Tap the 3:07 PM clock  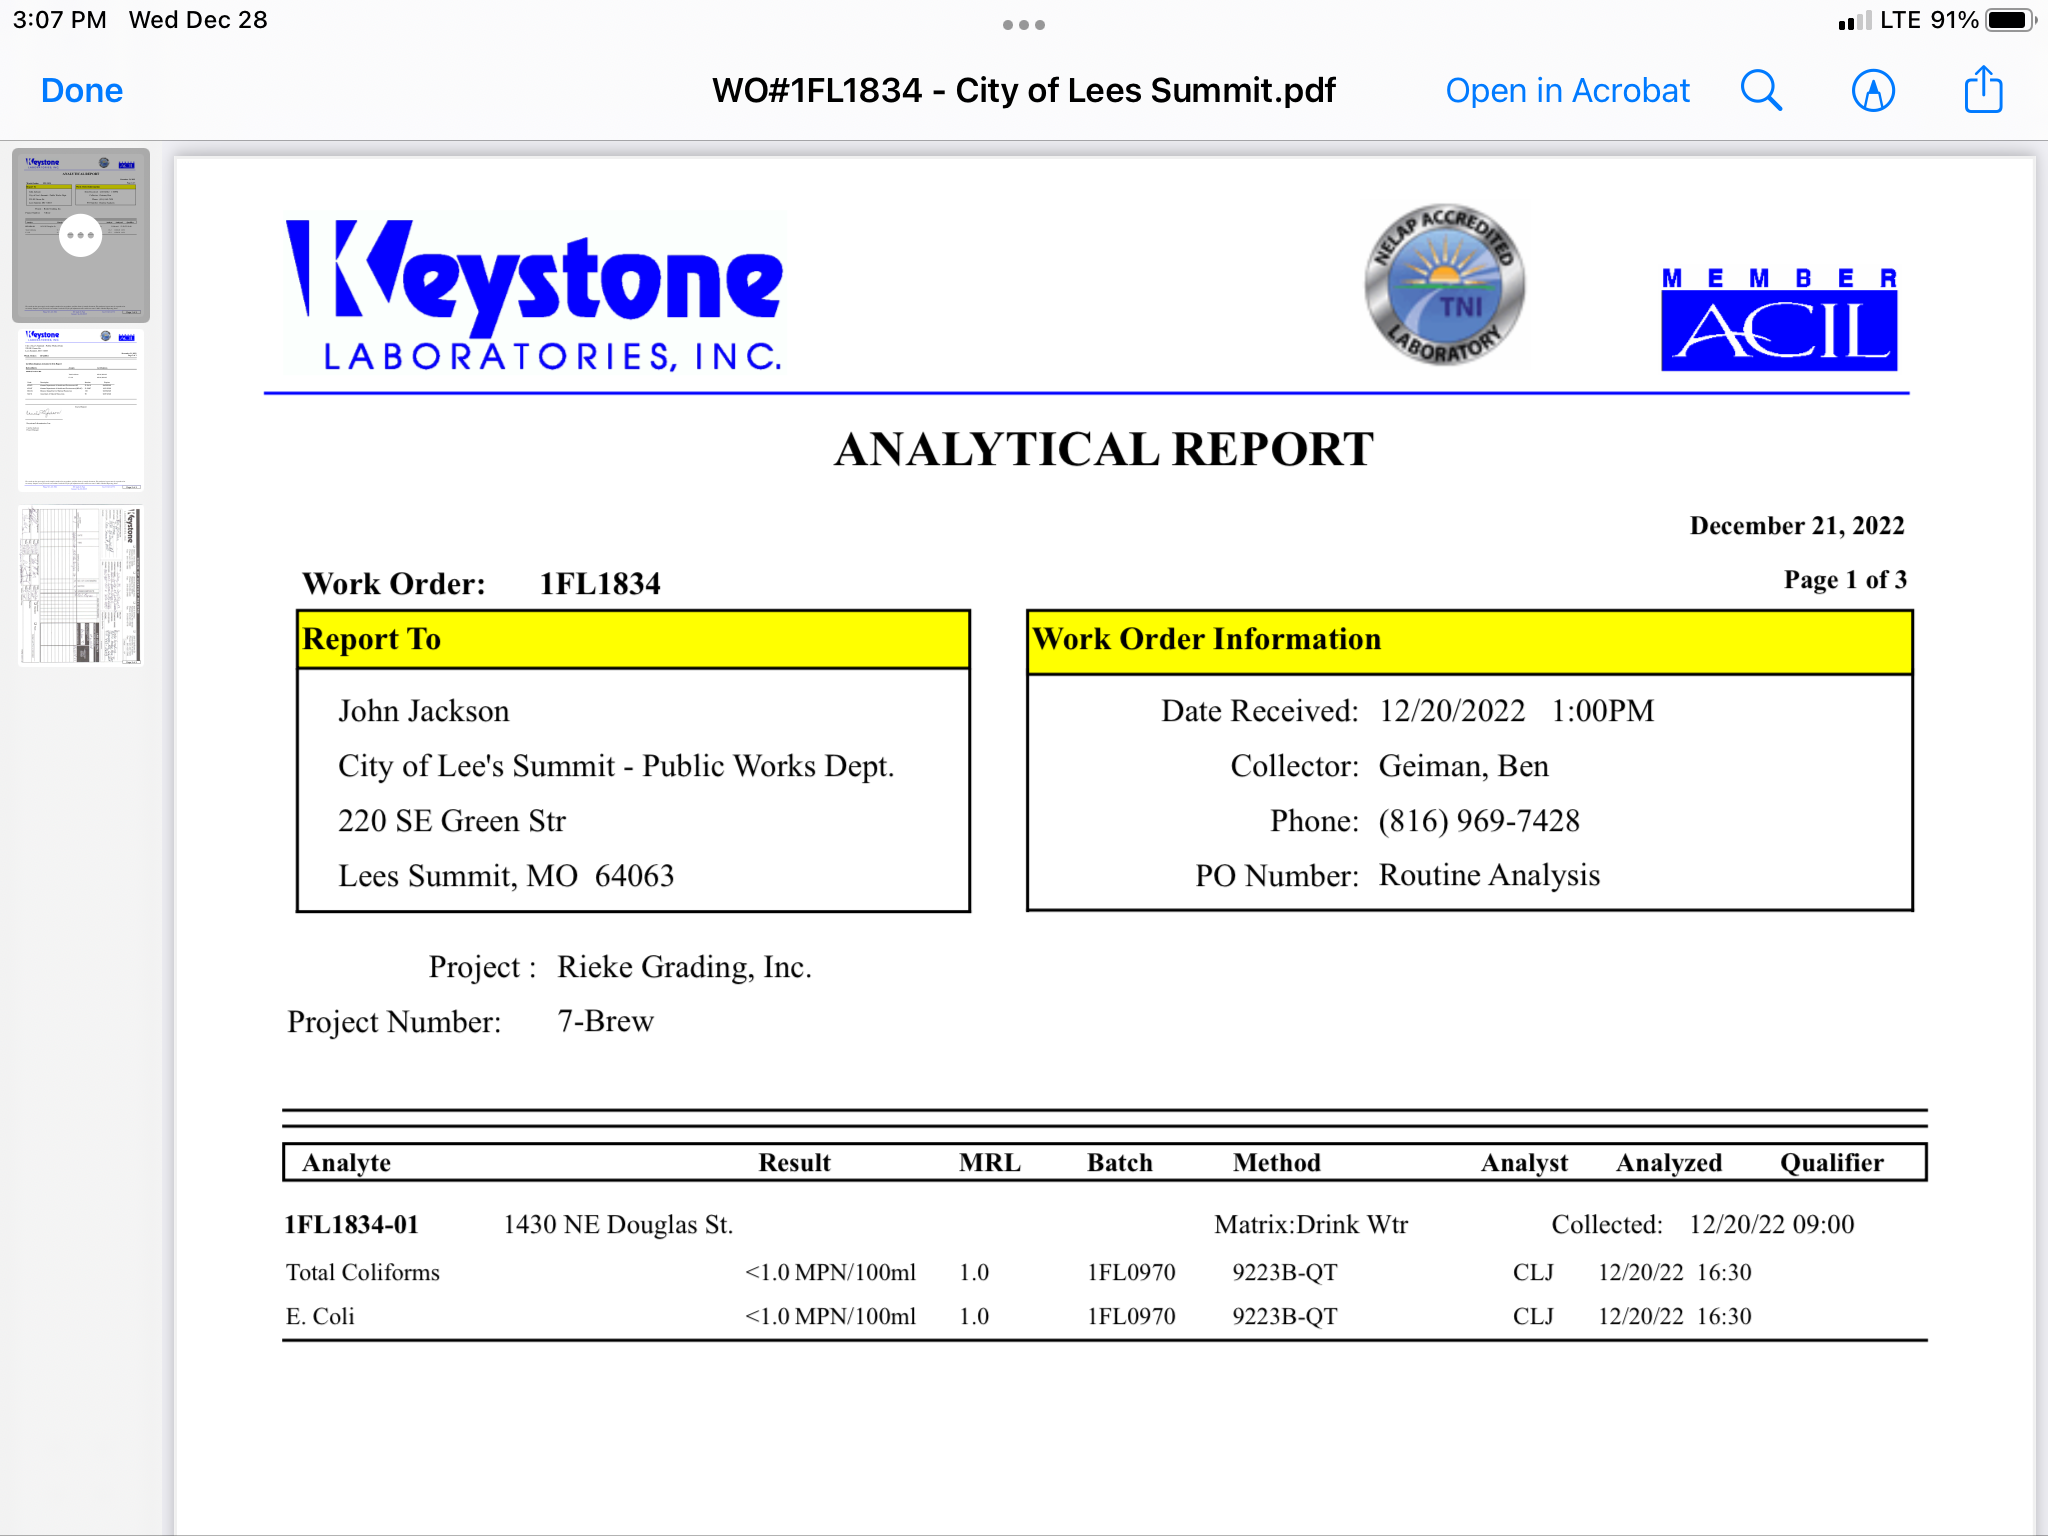coord(59,20)
